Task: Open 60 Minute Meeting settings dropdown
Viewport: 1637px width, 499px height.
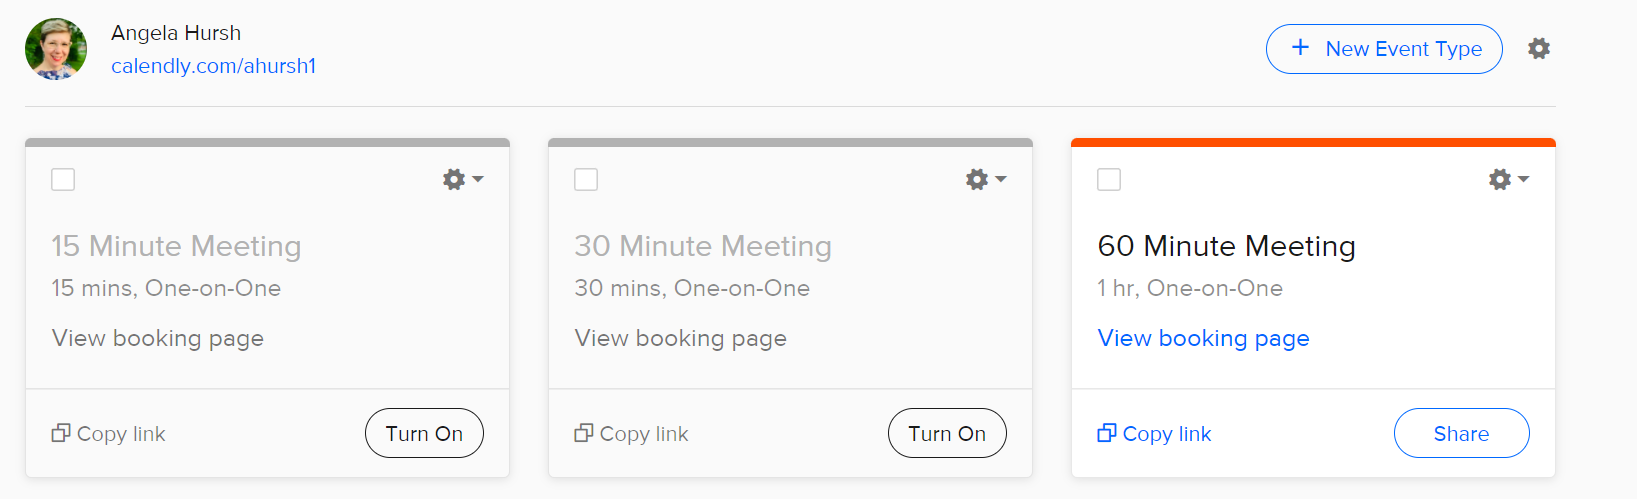Action: [1508, 180]
